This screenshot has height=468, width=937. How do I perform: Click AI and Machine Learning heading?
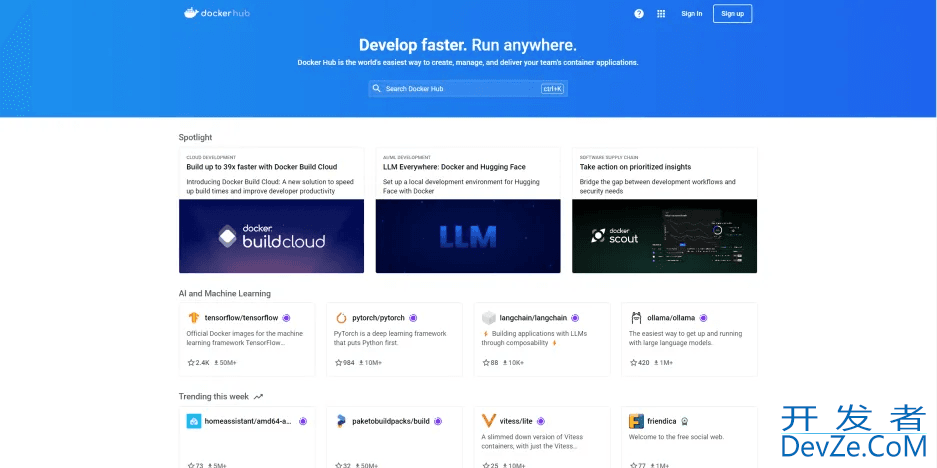click(x=225, y=293)
